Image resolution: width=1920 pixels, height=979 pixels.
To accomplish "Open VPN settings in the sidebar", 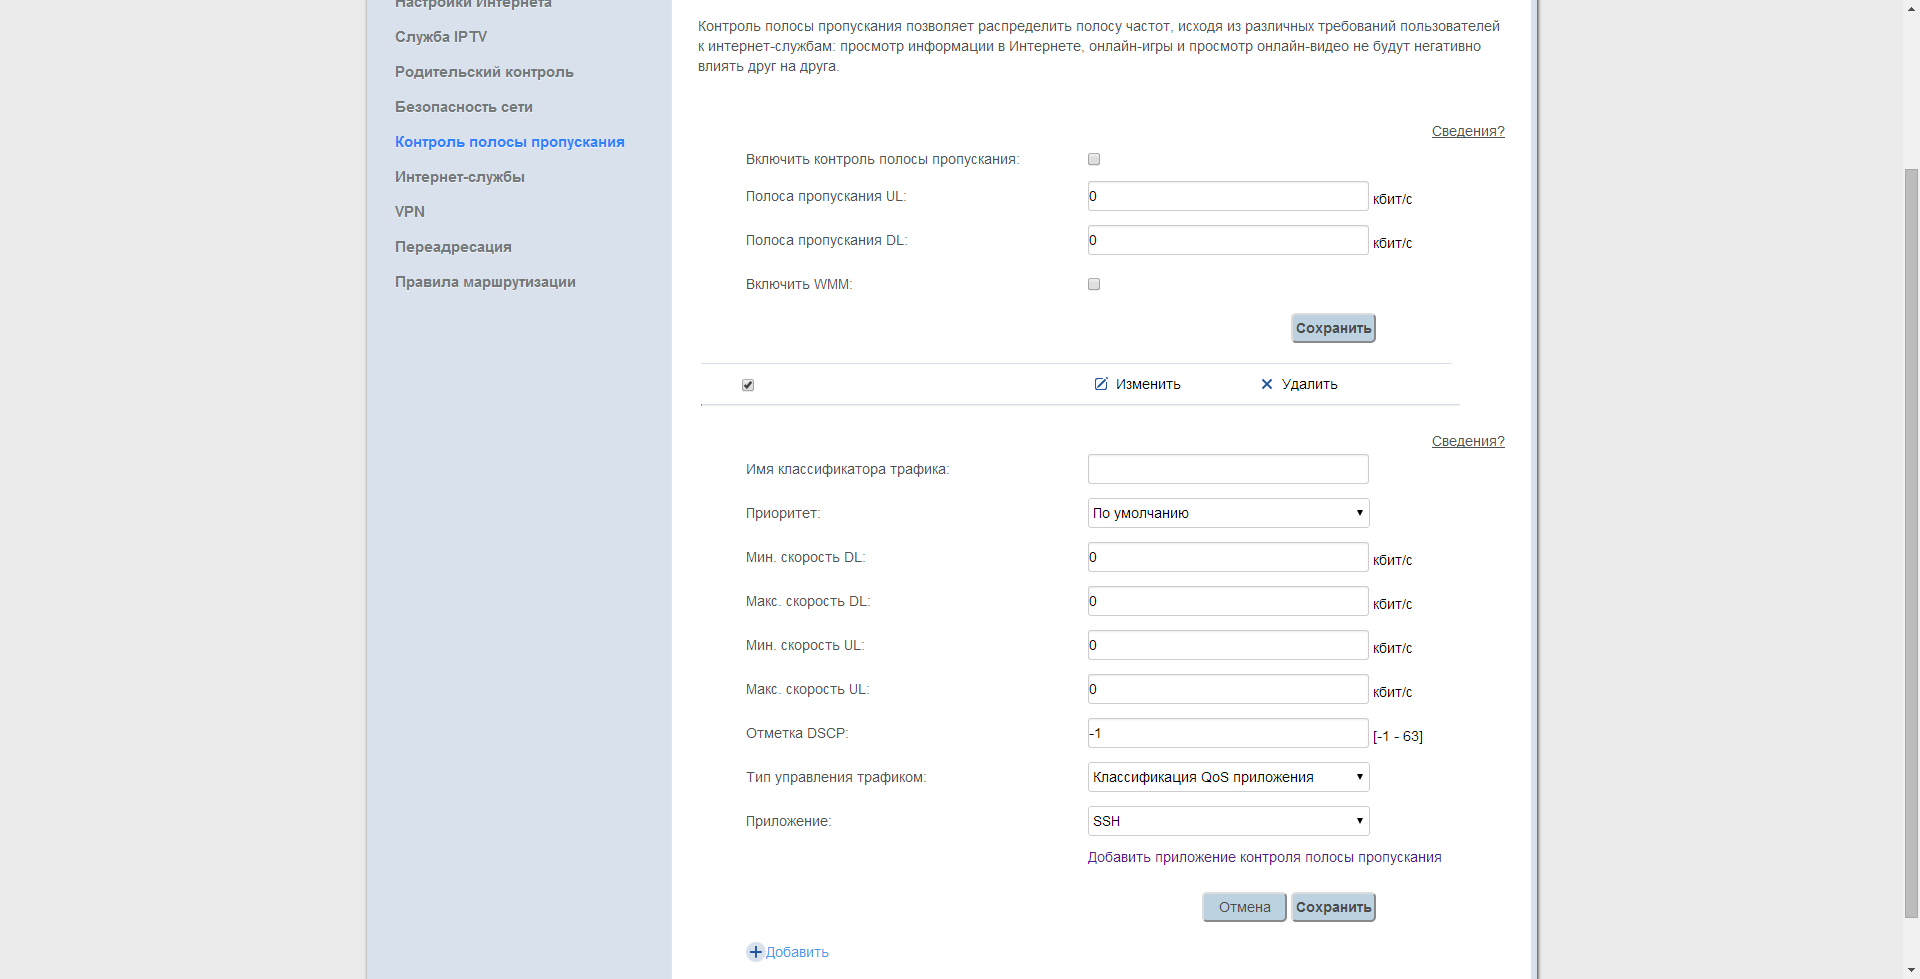I will click(410, 212).
